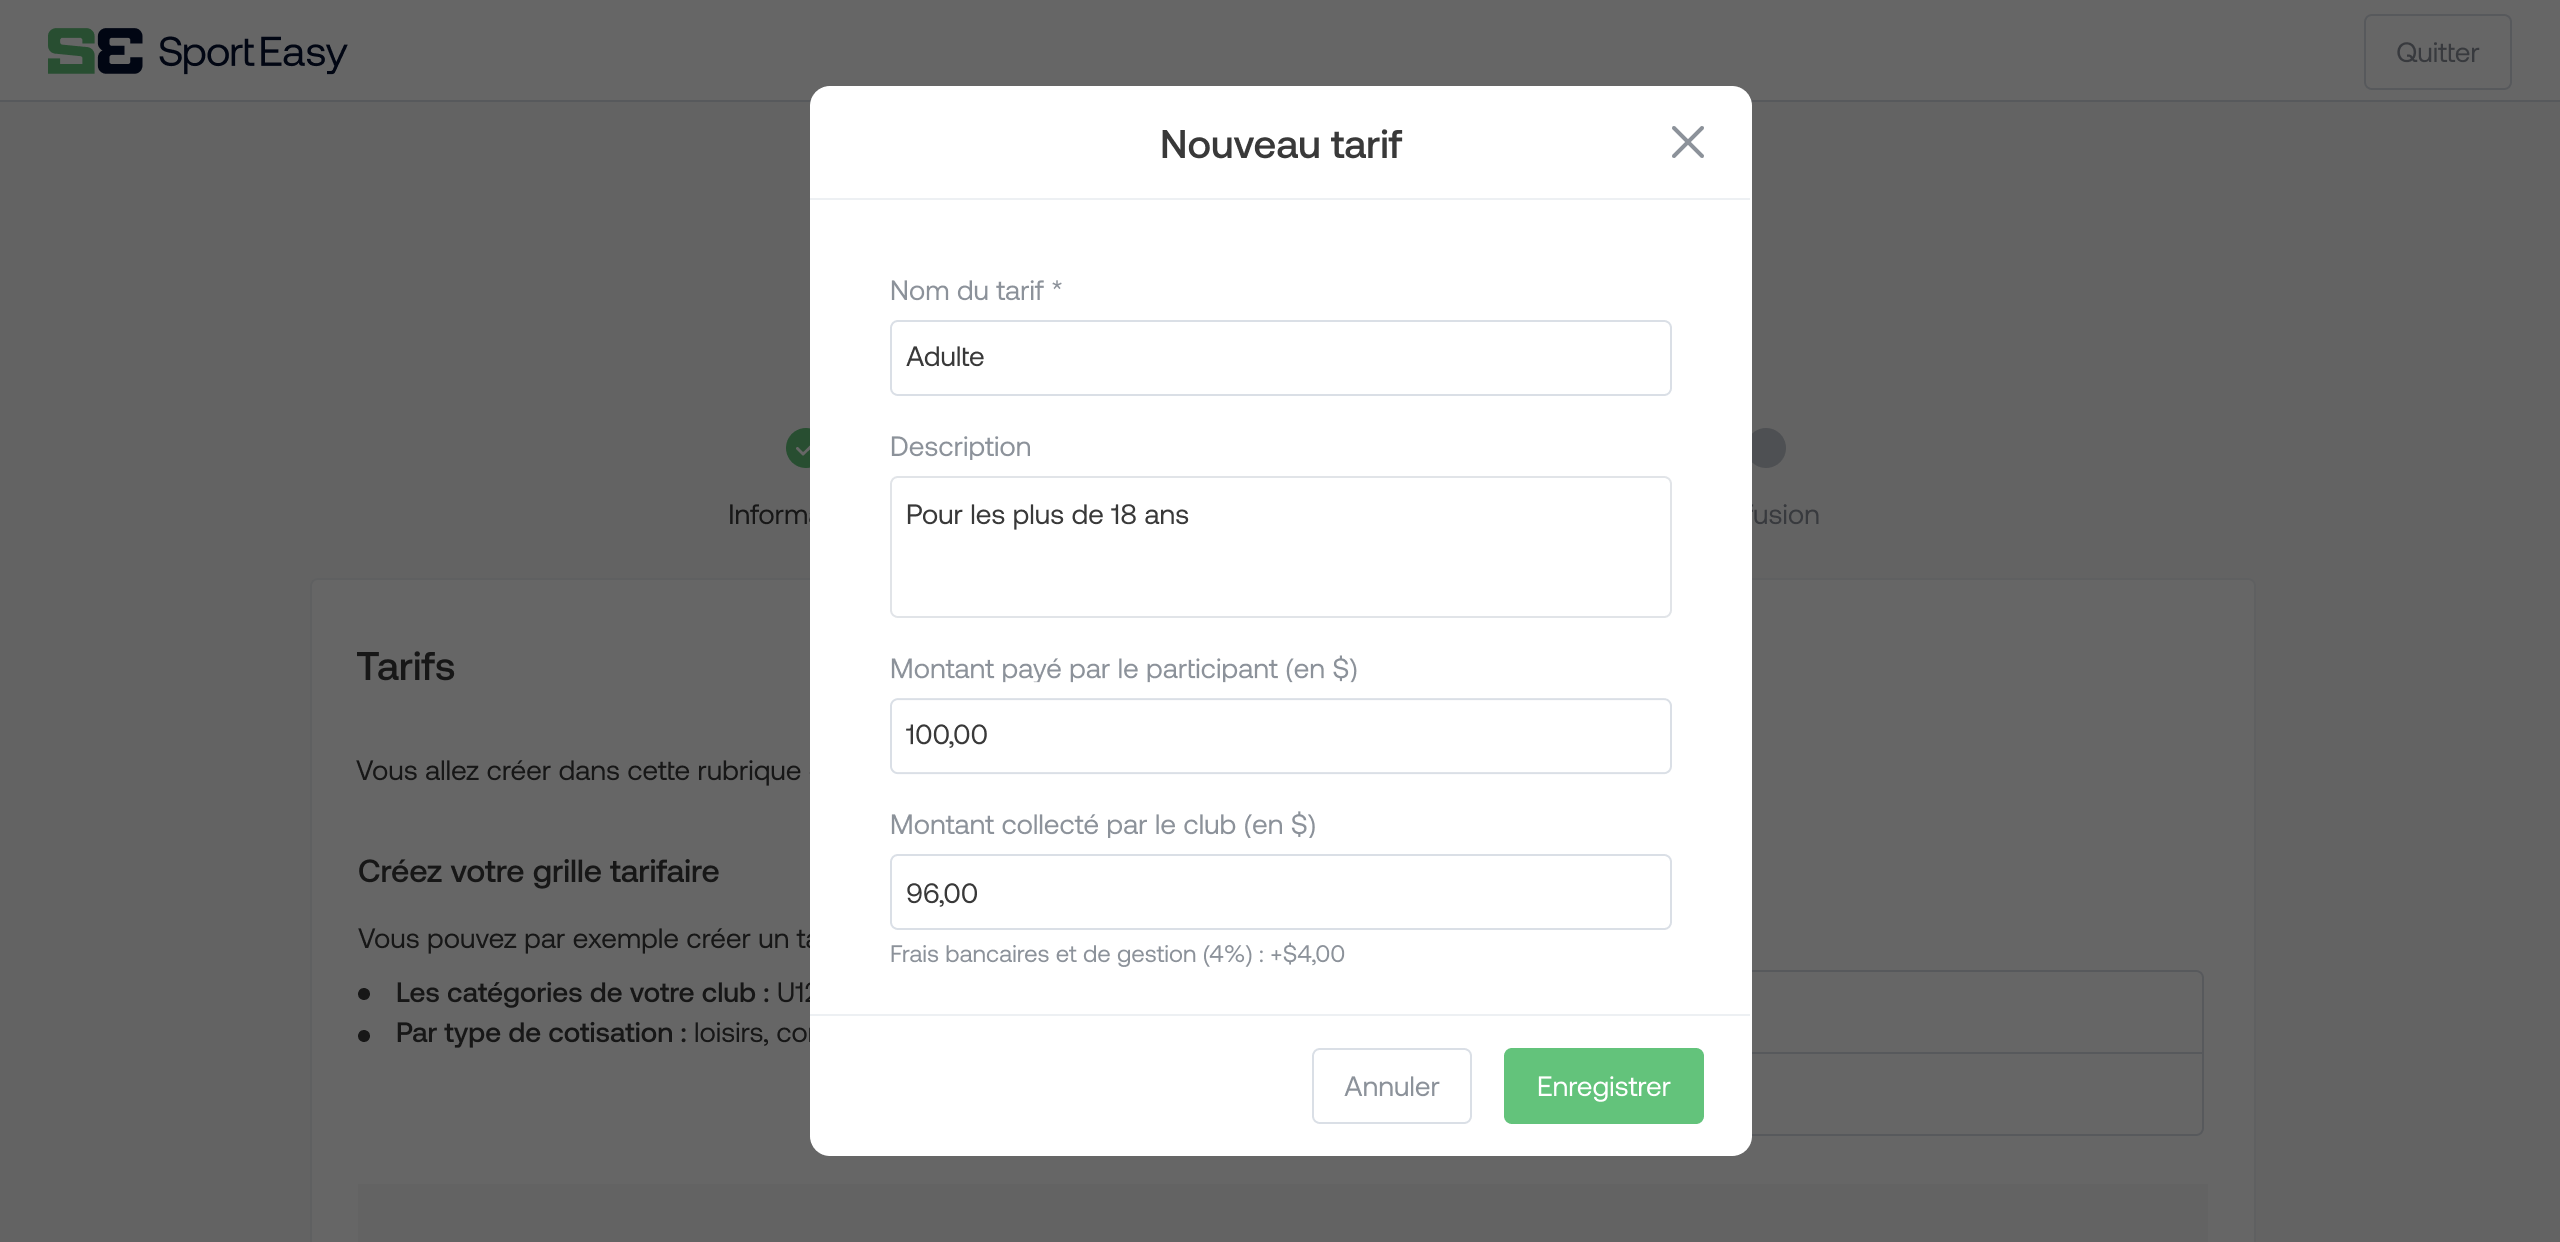
Task: Click the Description text area
Action: (x=1280, y=547)
